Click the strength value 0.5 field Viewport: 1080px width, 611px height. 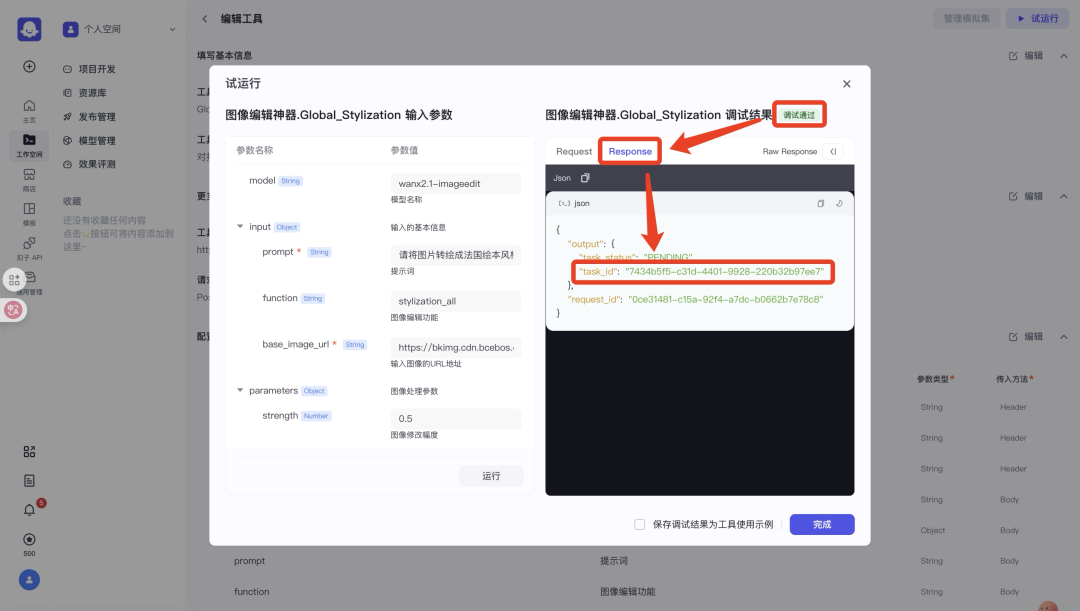coord(455,419)
